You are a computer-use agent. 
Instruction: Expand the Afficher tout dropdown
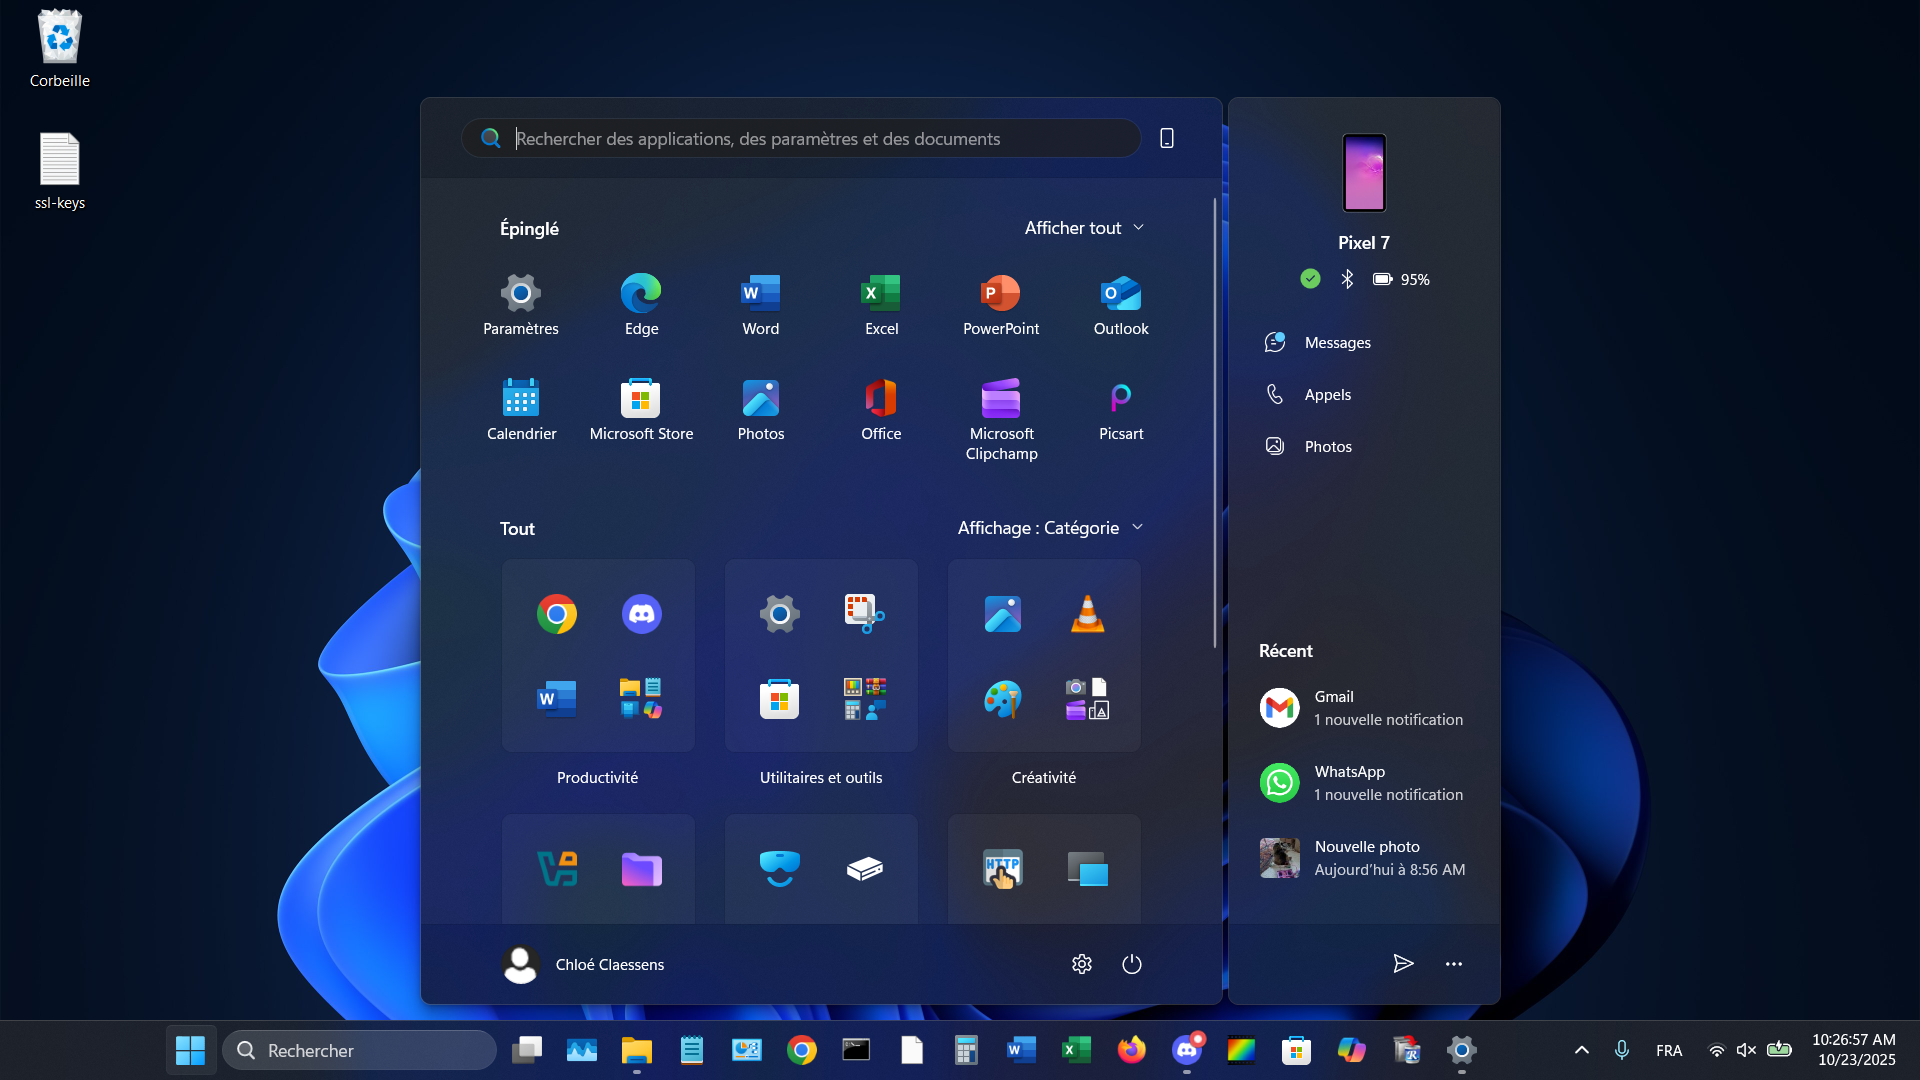coord(1084,227)
